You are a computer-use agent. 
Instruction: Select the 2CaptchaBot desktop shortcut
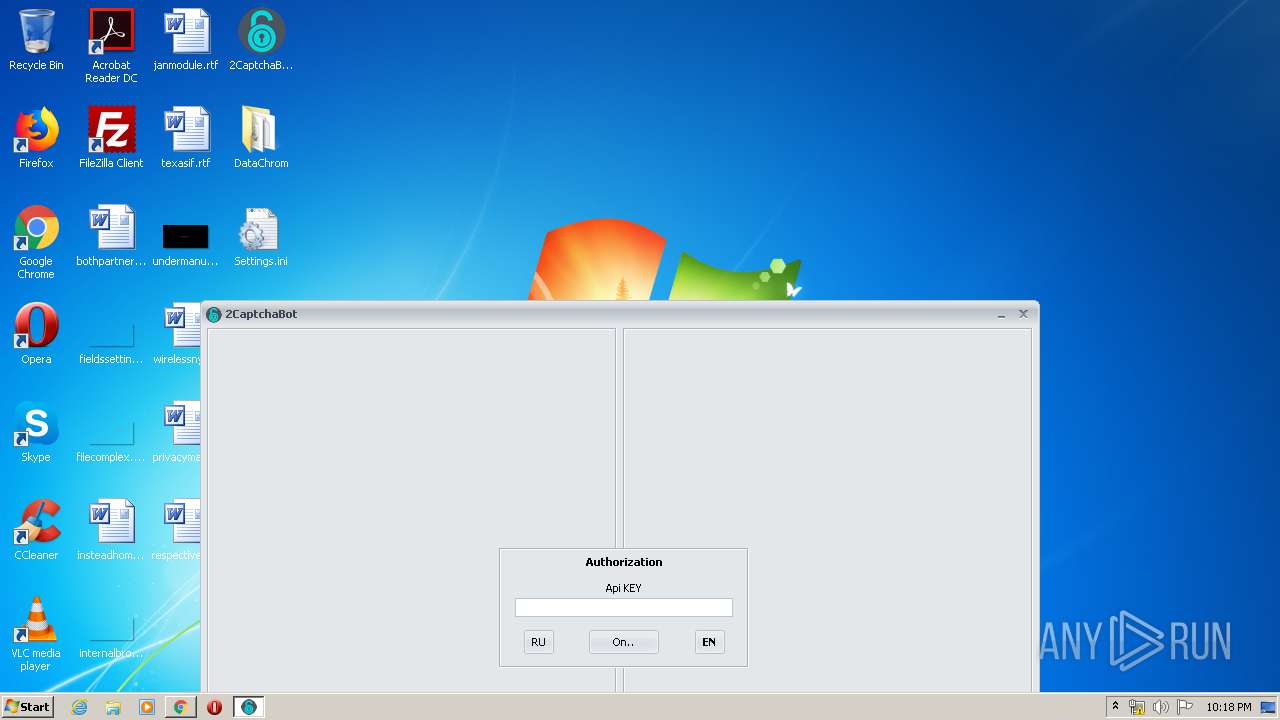tap(261, 40)
